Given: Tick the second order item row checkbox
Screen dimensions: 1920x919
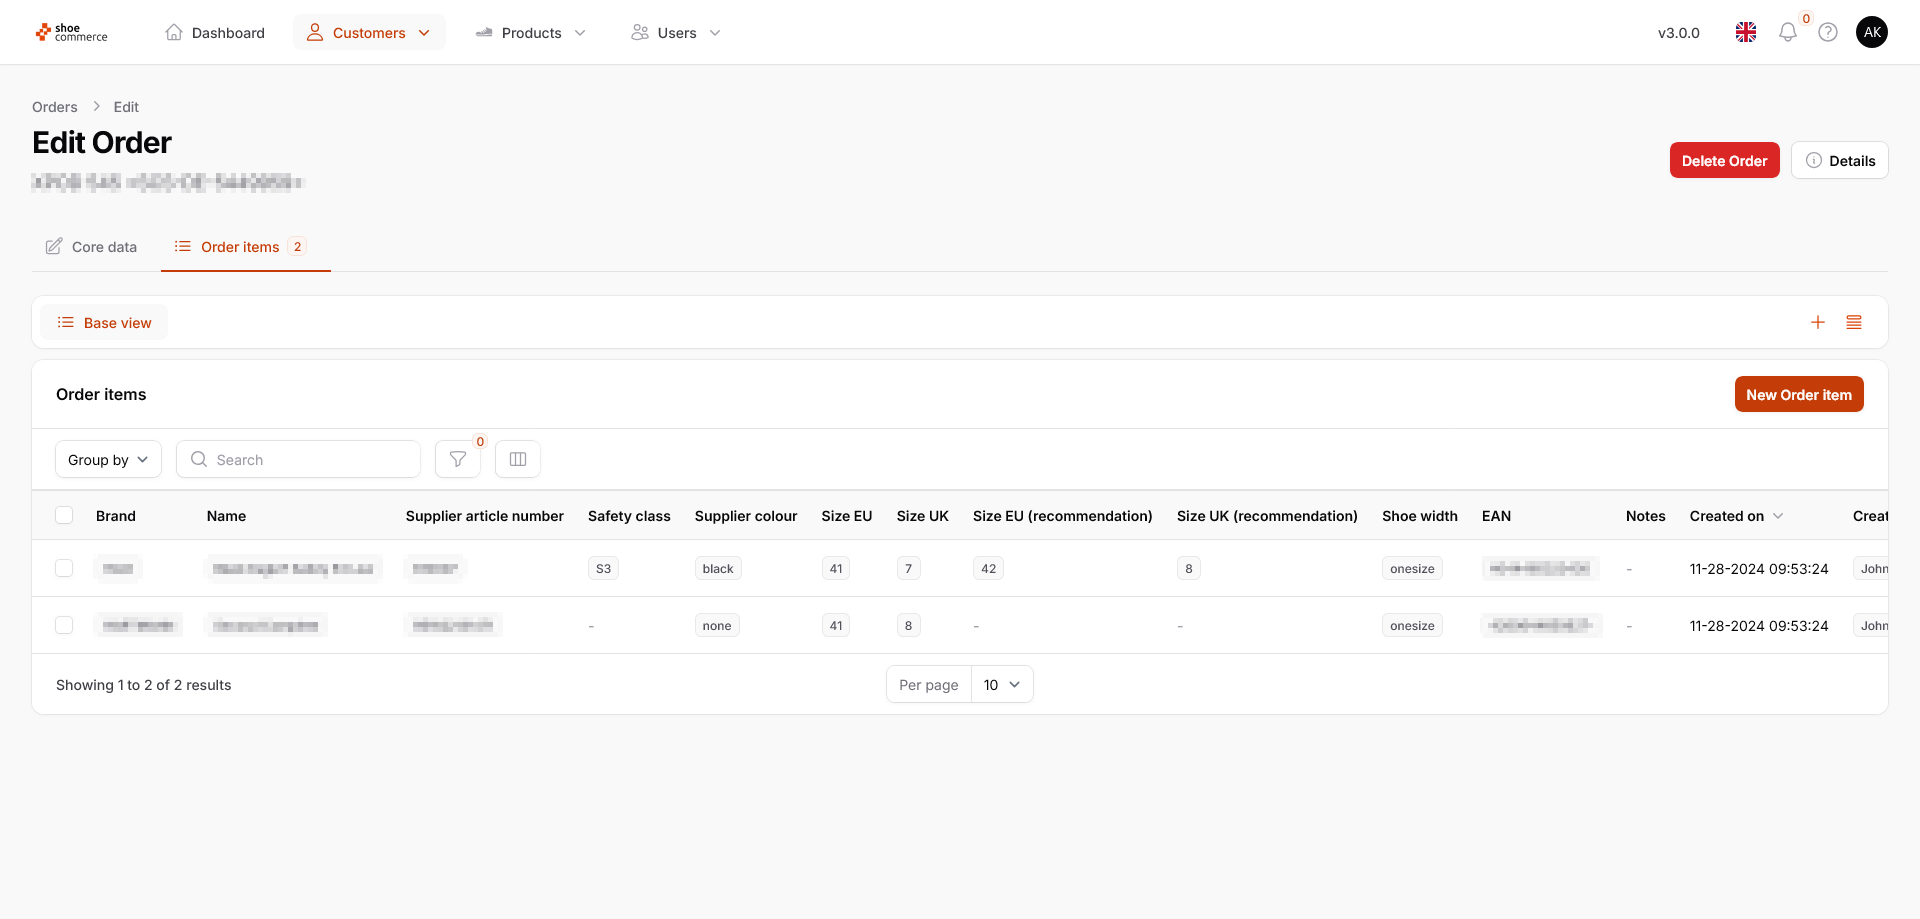Looking at the screenshot, I should [64, 625].
